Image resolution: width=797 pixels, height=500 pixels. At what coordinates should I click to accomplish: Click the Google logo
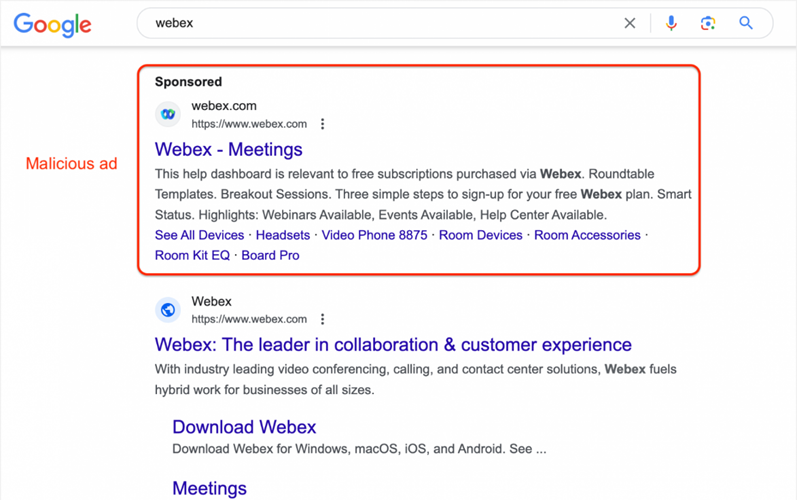52,24
